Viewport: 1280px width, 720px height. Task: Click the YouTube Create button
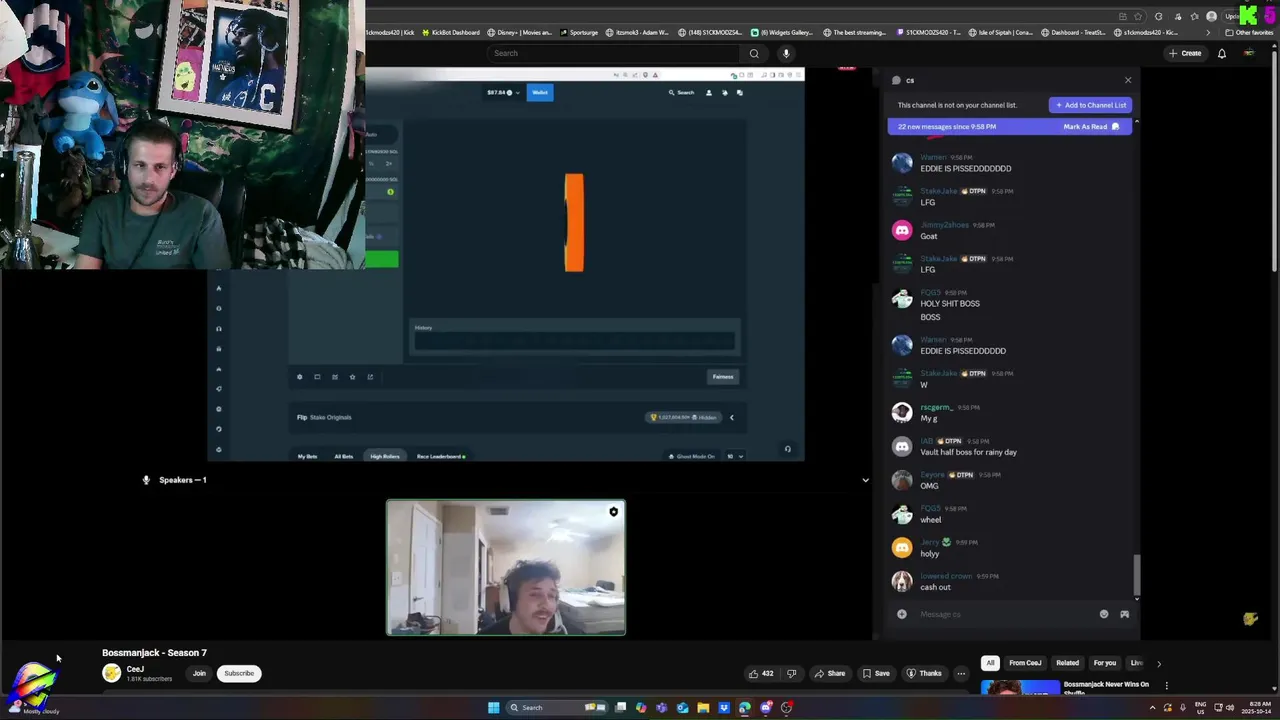(x=1185, y=53)
